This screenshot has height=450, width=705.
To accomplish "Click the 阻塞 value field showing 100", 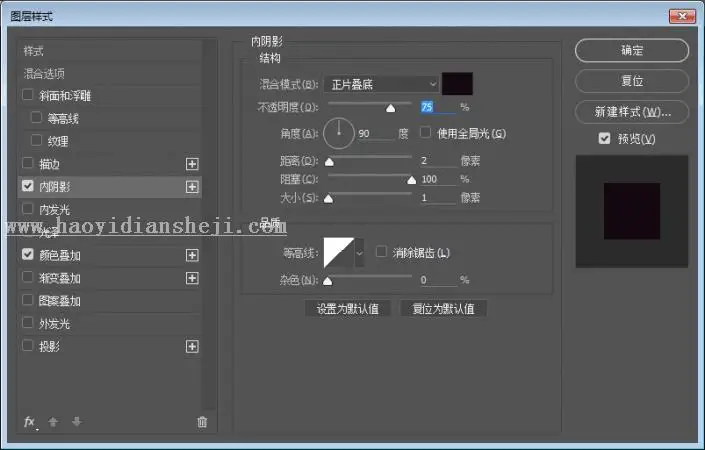I will (x=438, y=179).
